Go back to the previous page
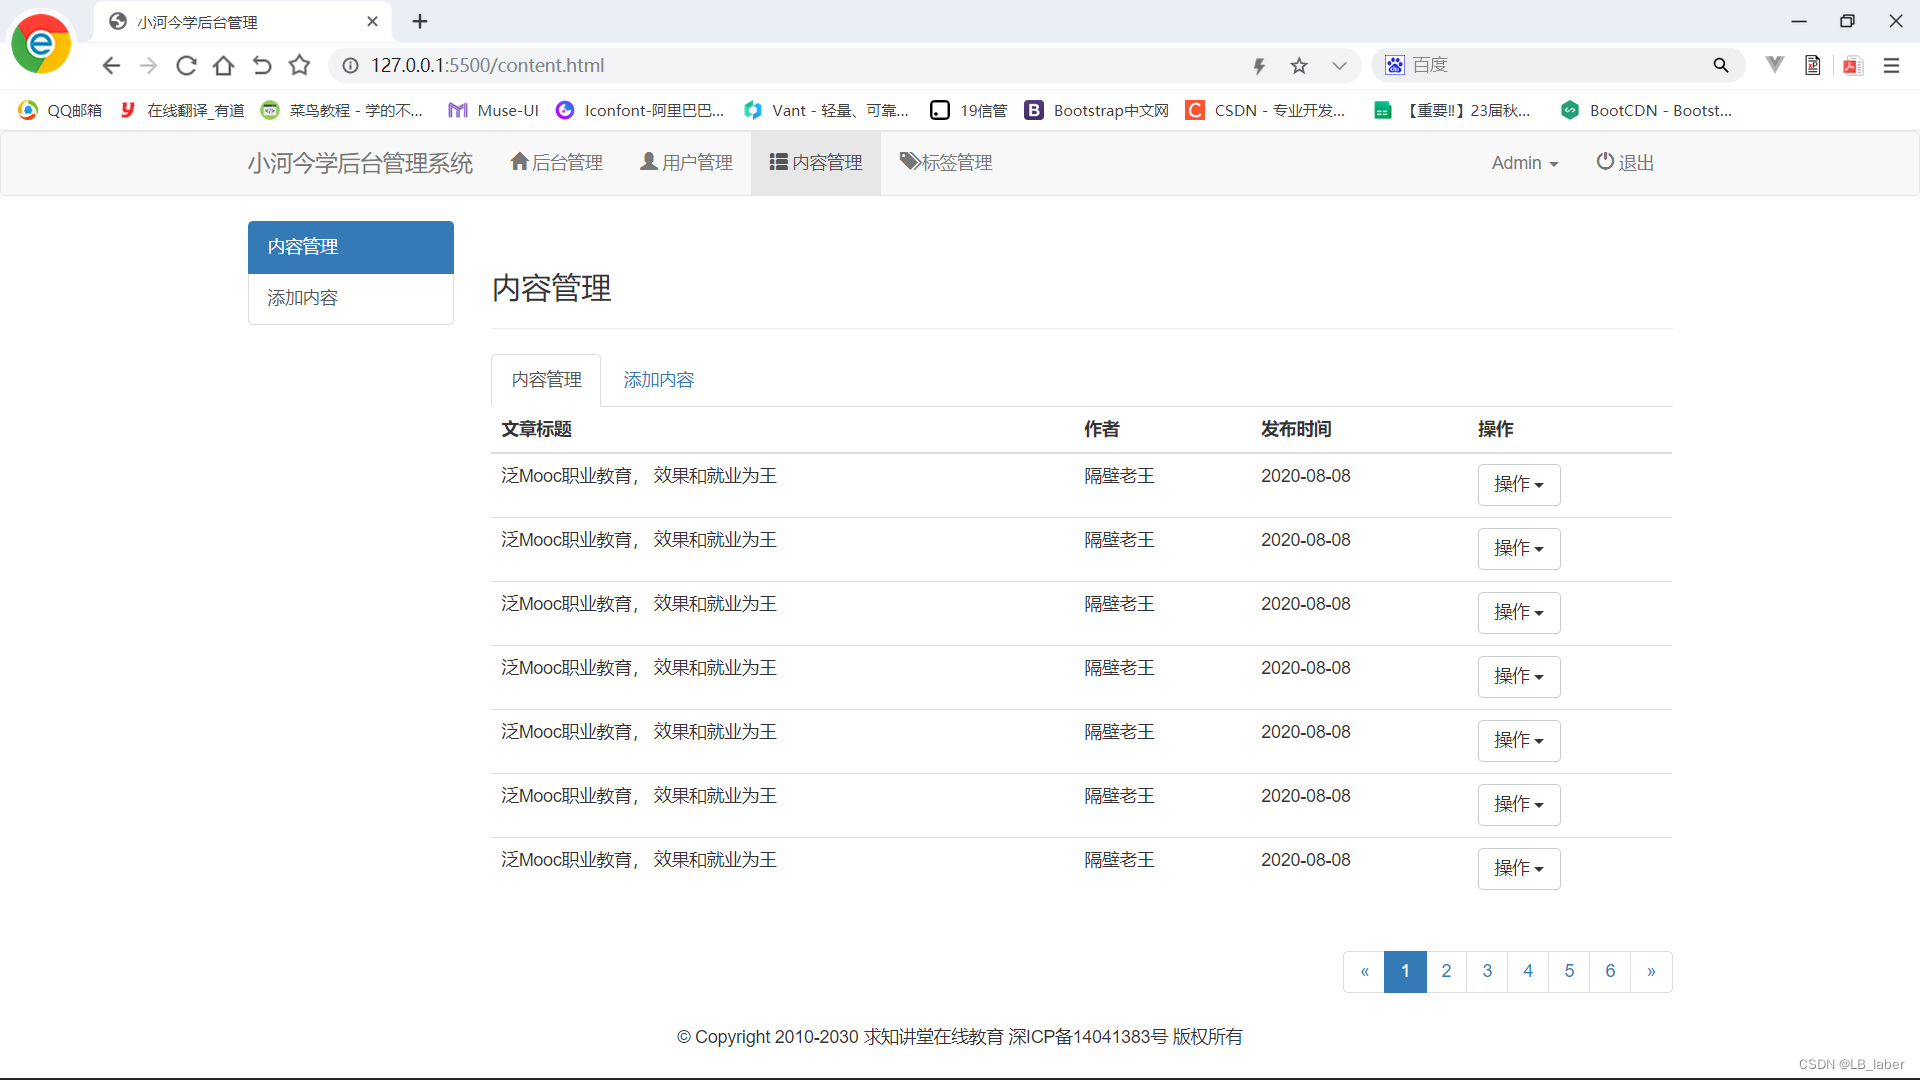Image resolution: width=1920 pixels, height=1080 pixels. click(x=111, y=65)
